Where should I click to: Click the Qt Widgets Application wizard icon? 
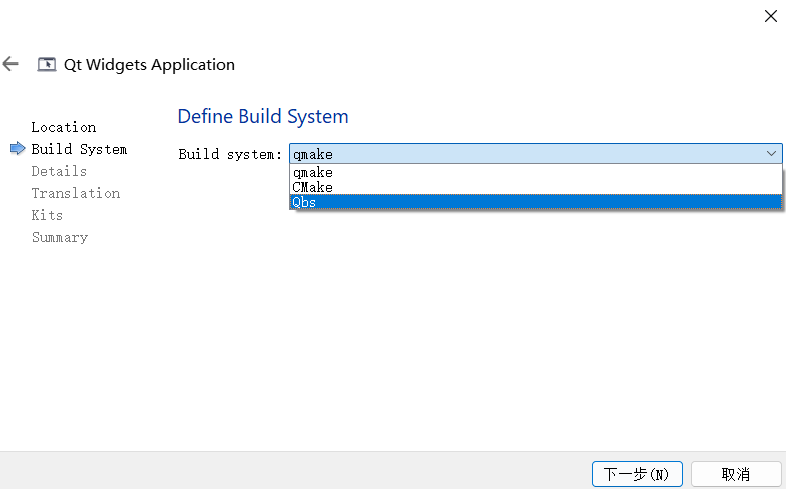coord(47,64)
